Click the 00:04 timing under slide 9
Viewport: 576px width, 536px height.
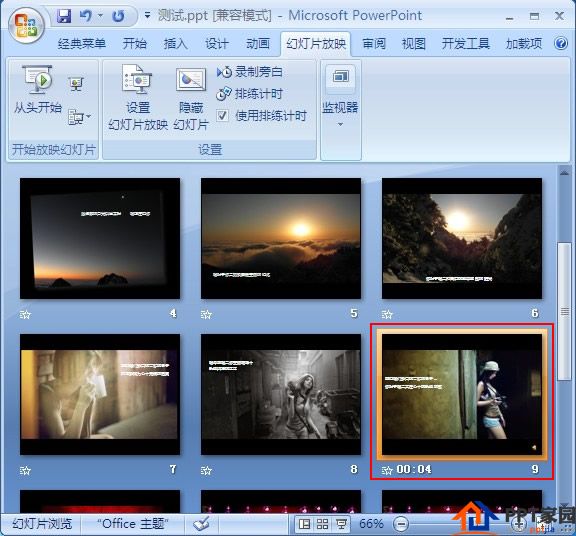pyautogui.click(x=414, y=470)
